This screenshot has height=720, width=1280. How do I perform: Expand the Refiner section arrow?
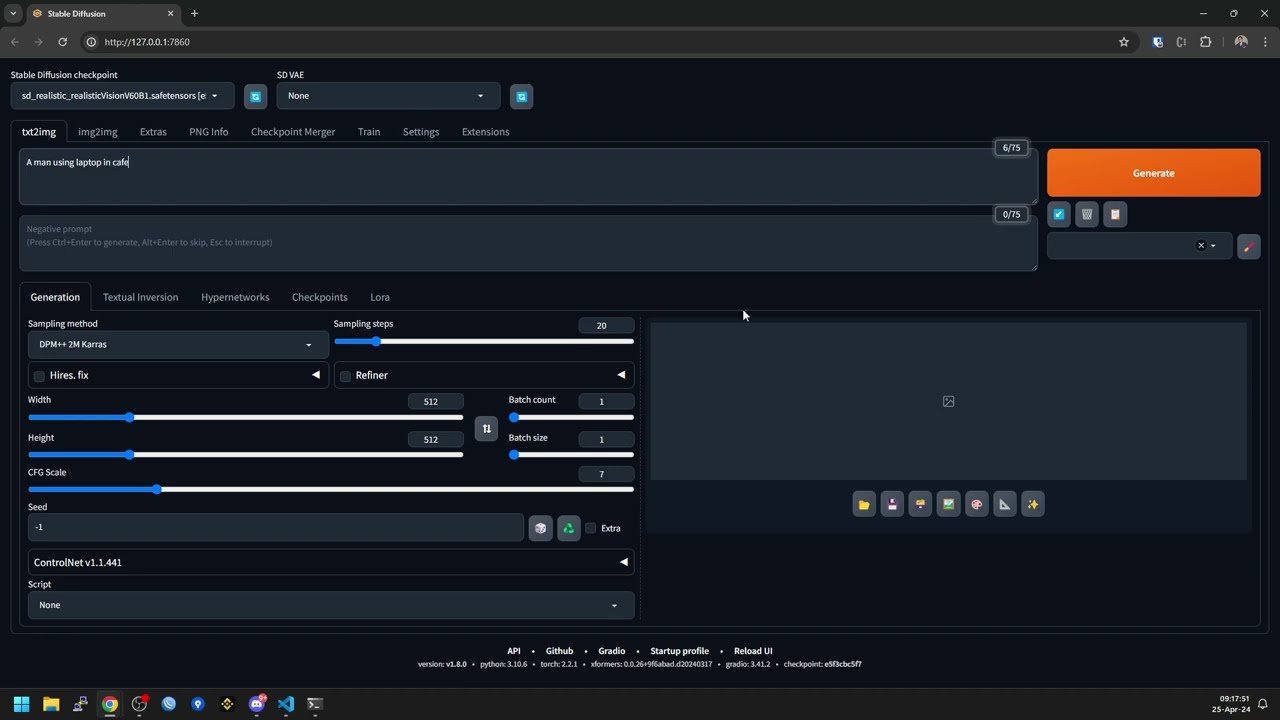(621, 375)
